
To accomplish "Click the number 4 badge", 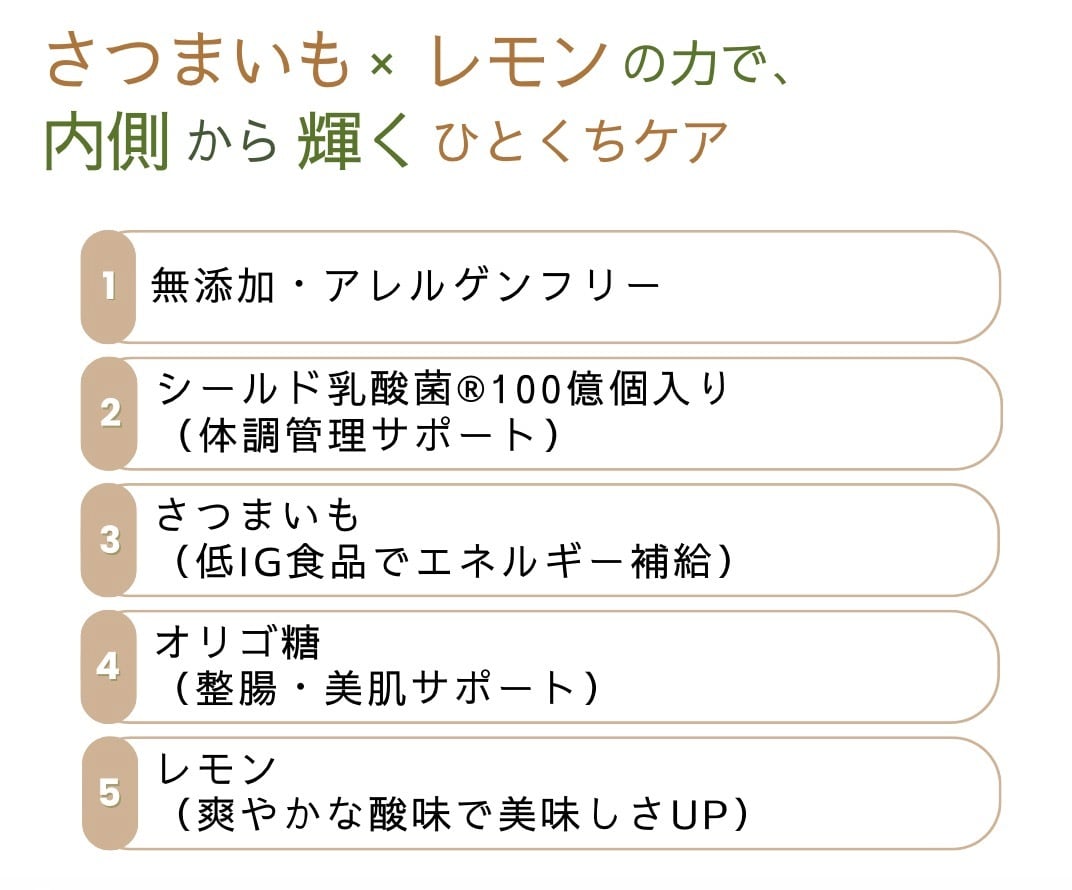I will pyautogui.click(x=109, y=666).
